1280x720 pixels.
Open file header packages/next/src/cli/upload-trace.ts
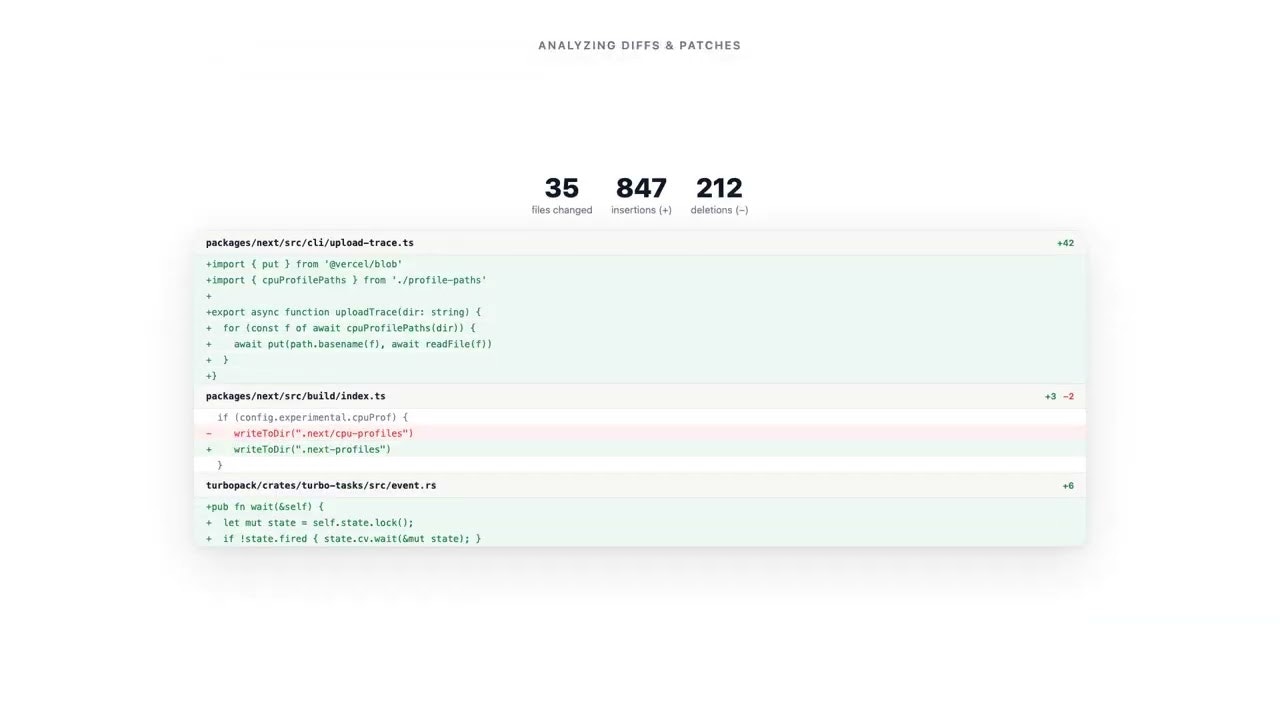tap(640, 243)
